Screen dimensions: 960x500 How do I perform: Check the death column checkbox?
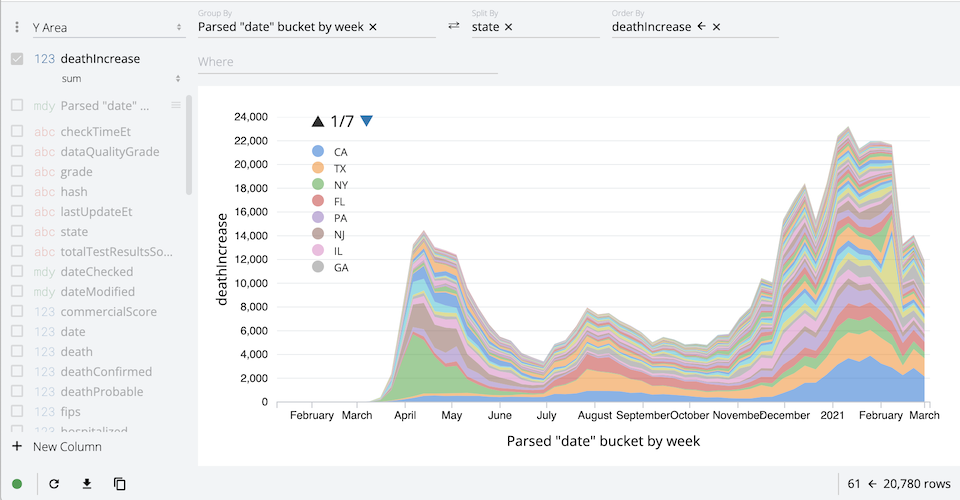[17, 351]
